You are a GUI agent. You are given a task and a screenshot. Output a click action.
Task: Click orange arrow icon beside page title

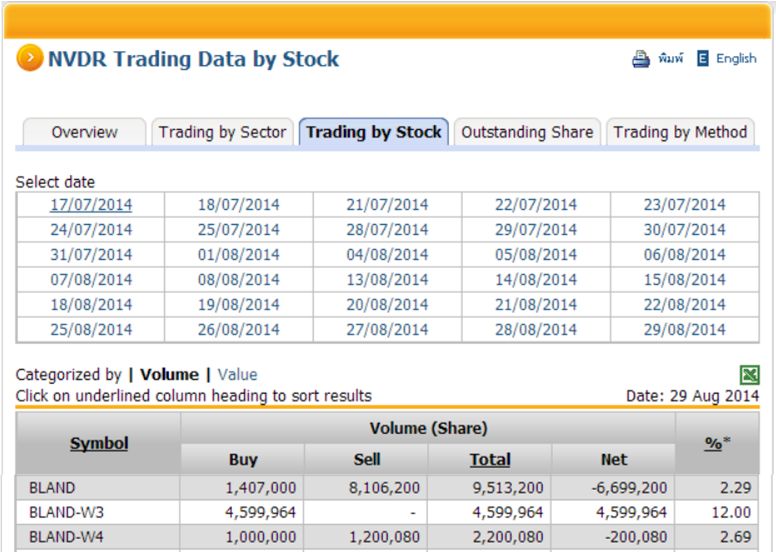[x=29, y=59]
